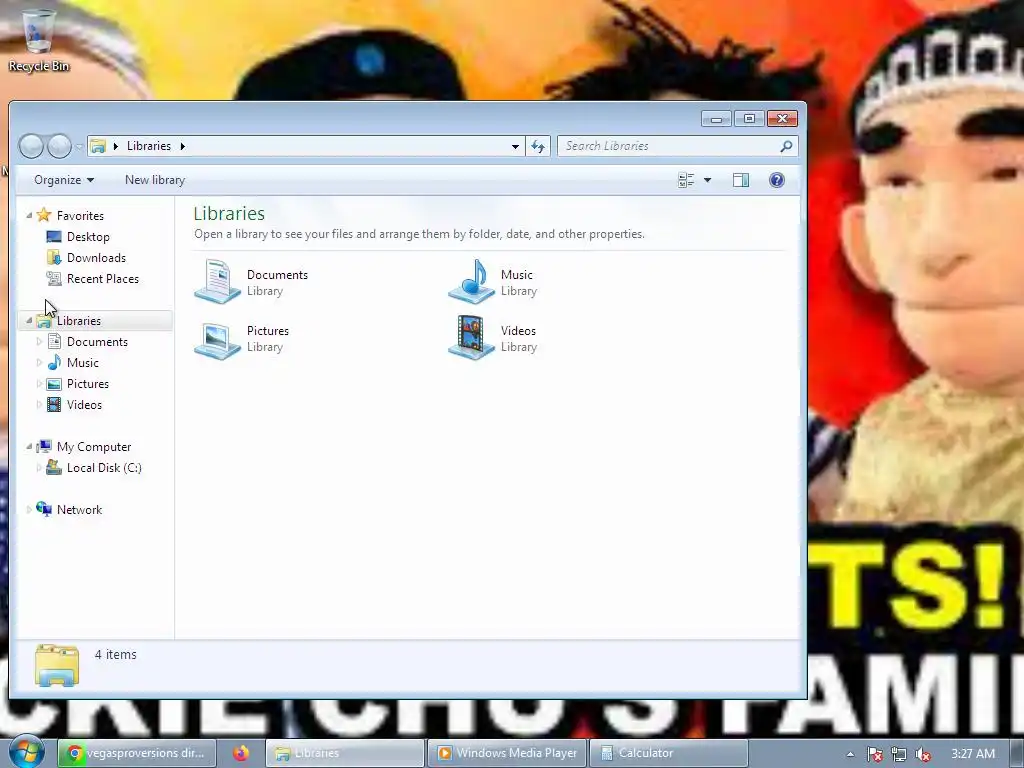The image size is (1024, 768).
Task: Click the Libraries folder icon in the details pane
Action: point(57,665)
